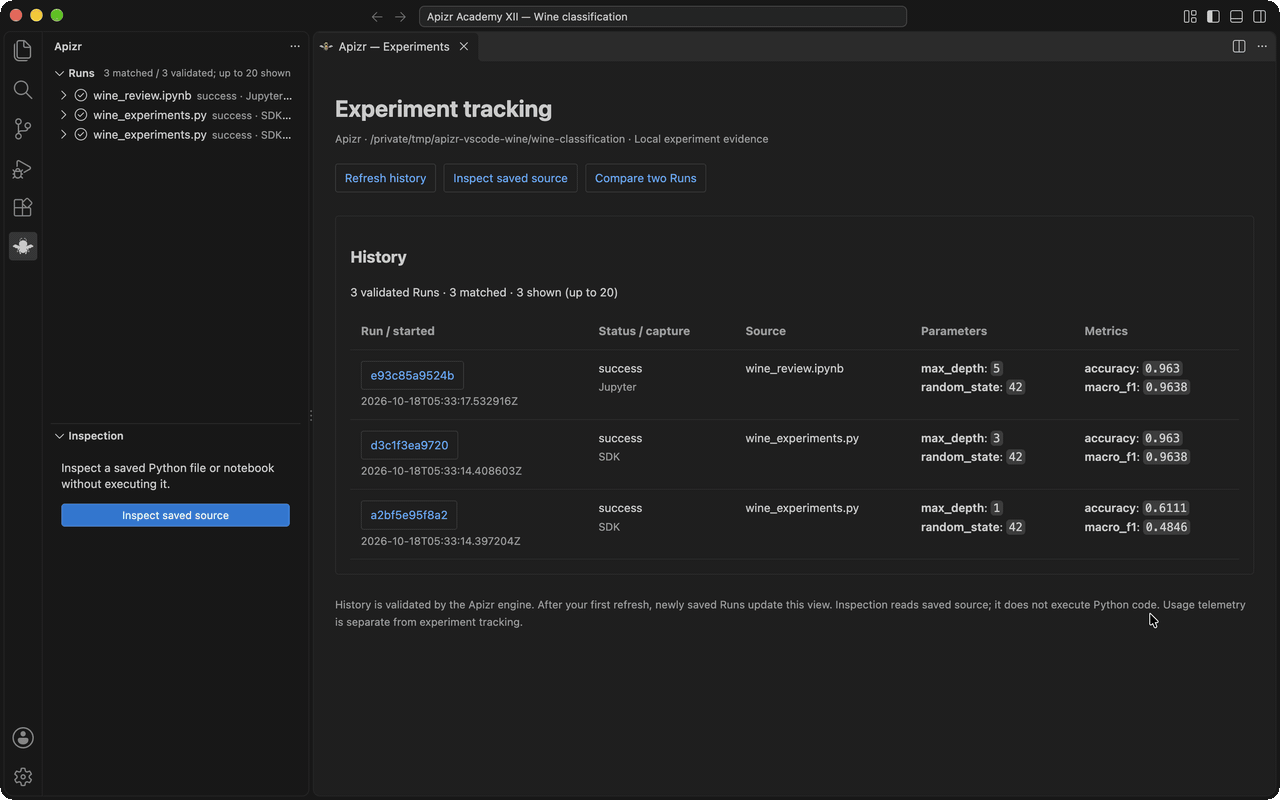Open the Run and Debug view icon
1280x800 pixels.
23,169
